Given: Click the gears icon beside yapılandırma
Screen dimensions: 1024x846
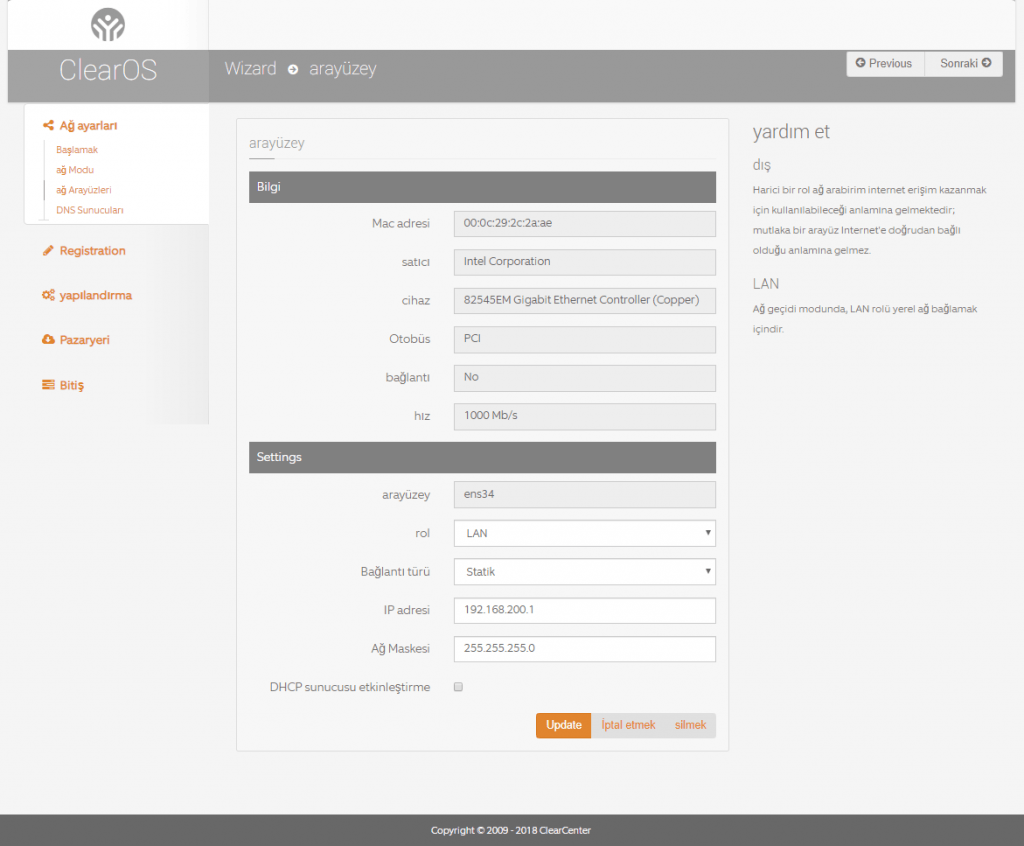Looking at the screenshot, I should (48, 296).
